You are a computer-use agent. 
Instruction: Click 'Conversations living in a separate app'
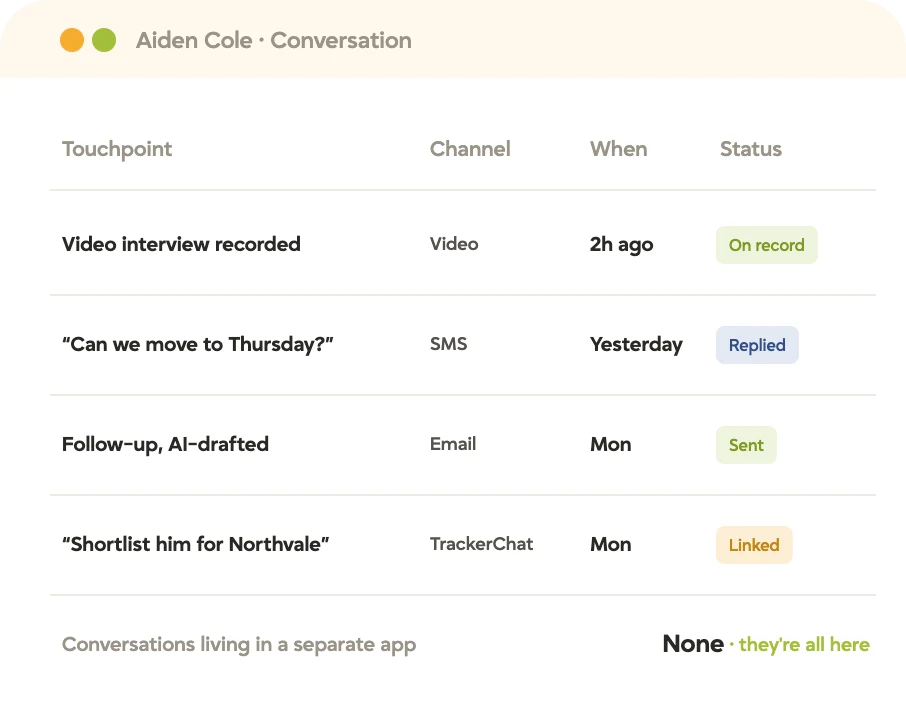(x=239, y=644)
